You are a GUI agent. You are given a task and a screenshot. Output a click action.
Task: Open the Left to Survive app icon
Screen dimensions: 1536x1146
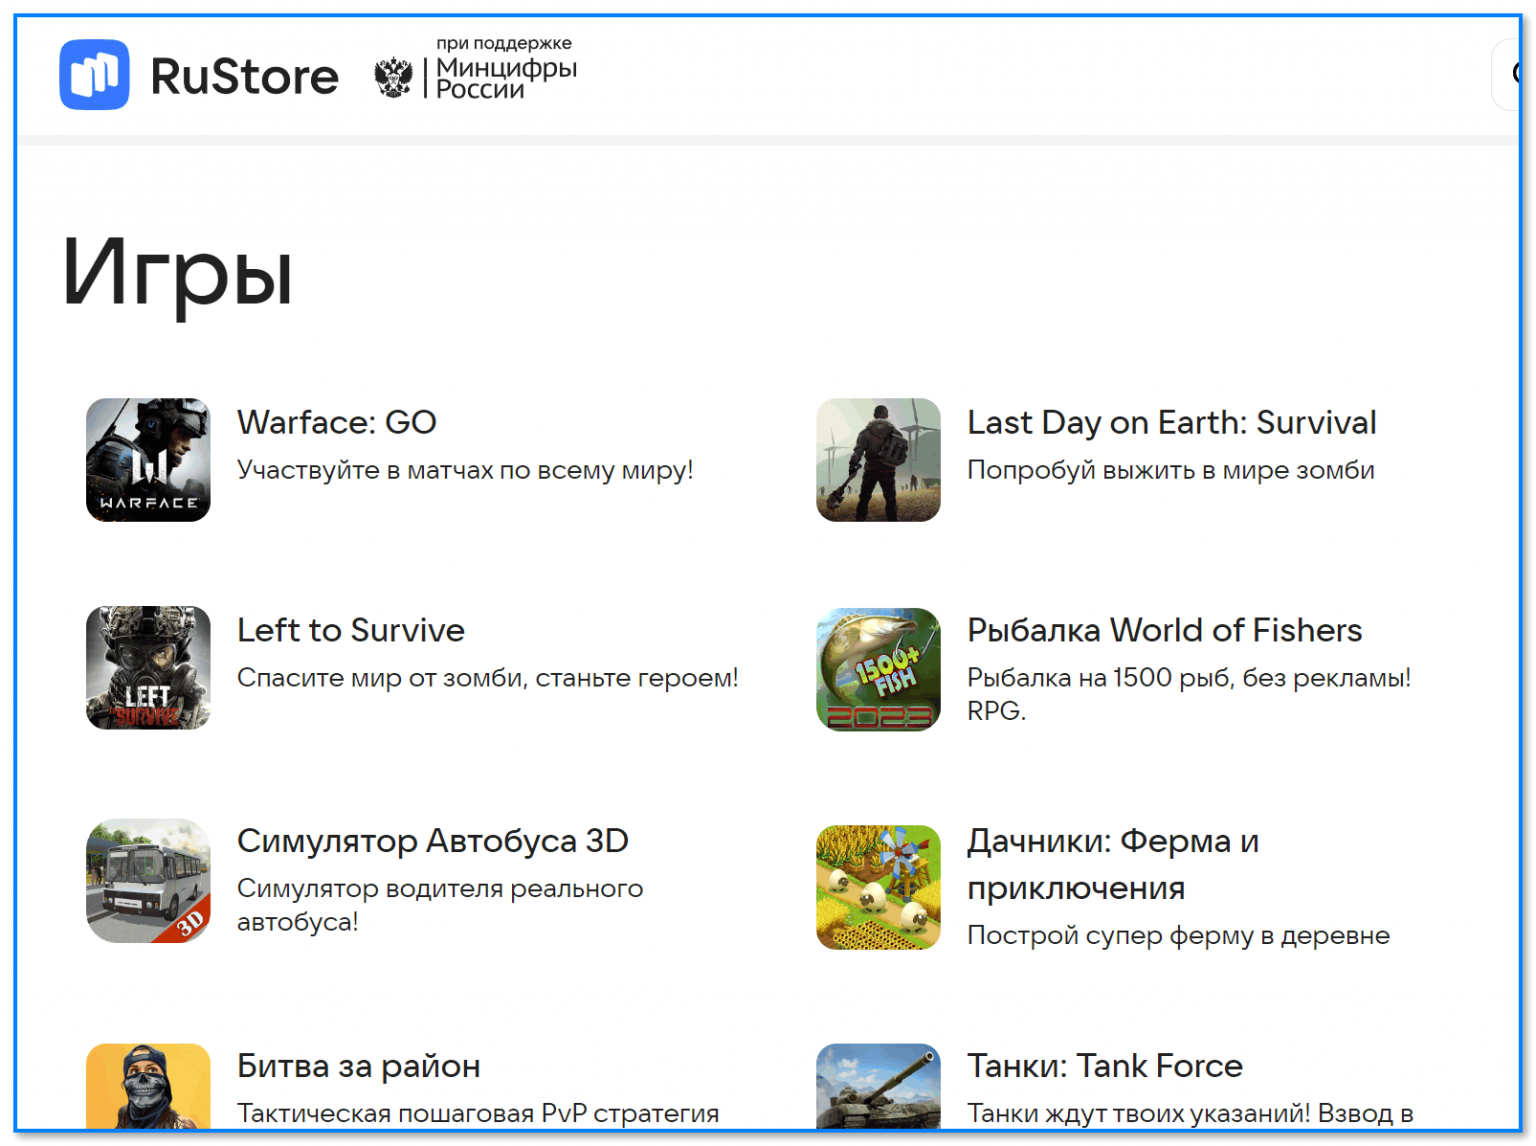click(148, 668)
